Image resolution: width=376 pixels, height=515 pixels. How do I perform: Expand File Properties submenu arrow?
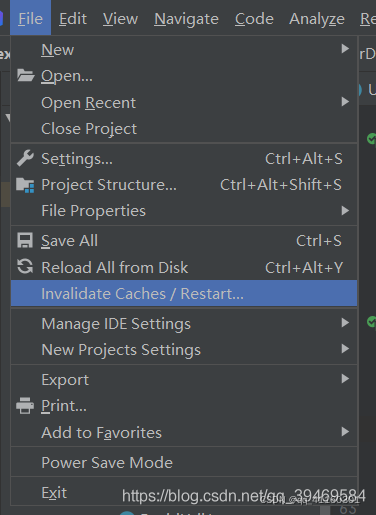click(x=345, y=210)
